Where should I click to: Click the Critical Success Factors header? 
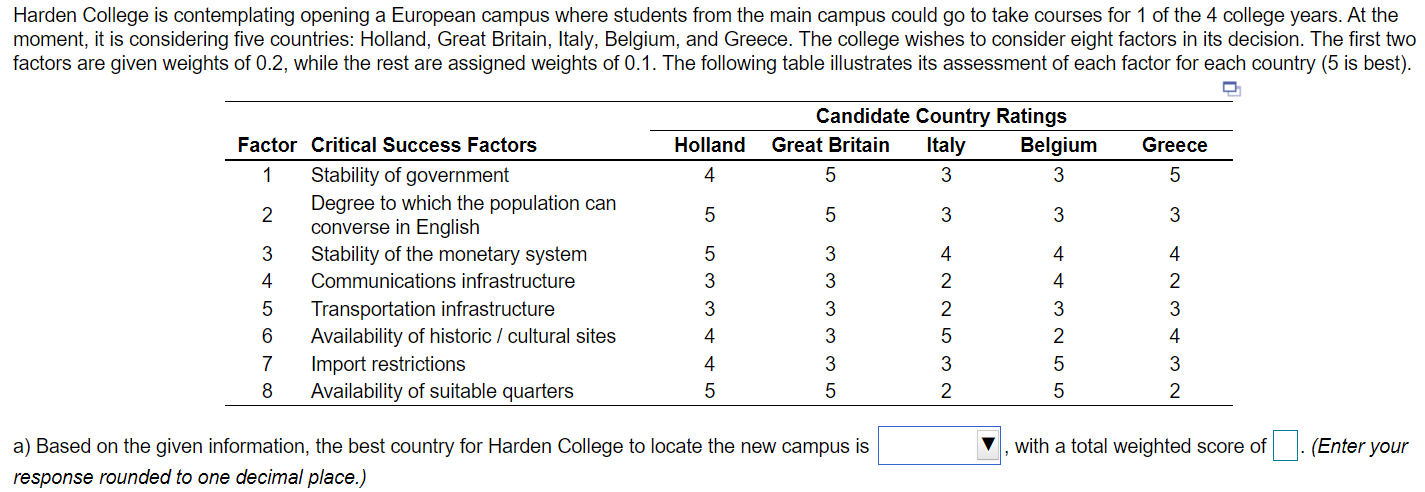pos(424,145)
